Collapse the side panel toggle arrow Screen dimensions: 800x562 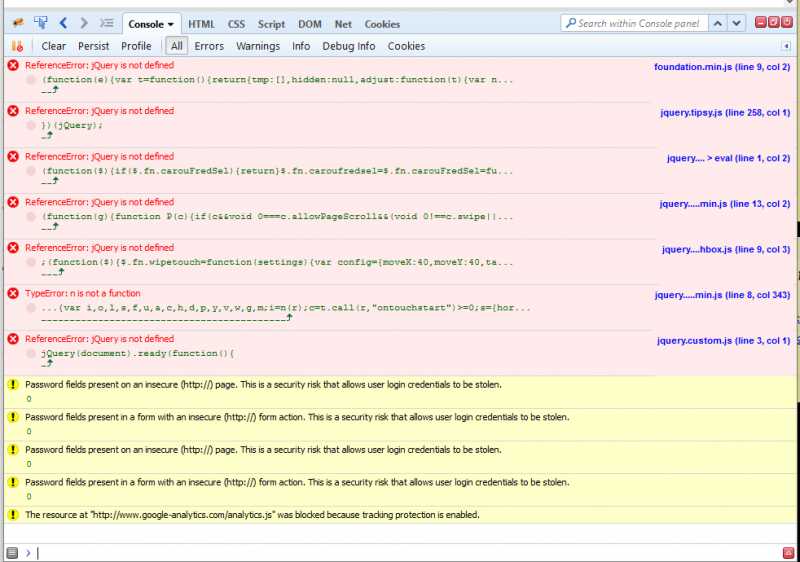click(786, 46)
